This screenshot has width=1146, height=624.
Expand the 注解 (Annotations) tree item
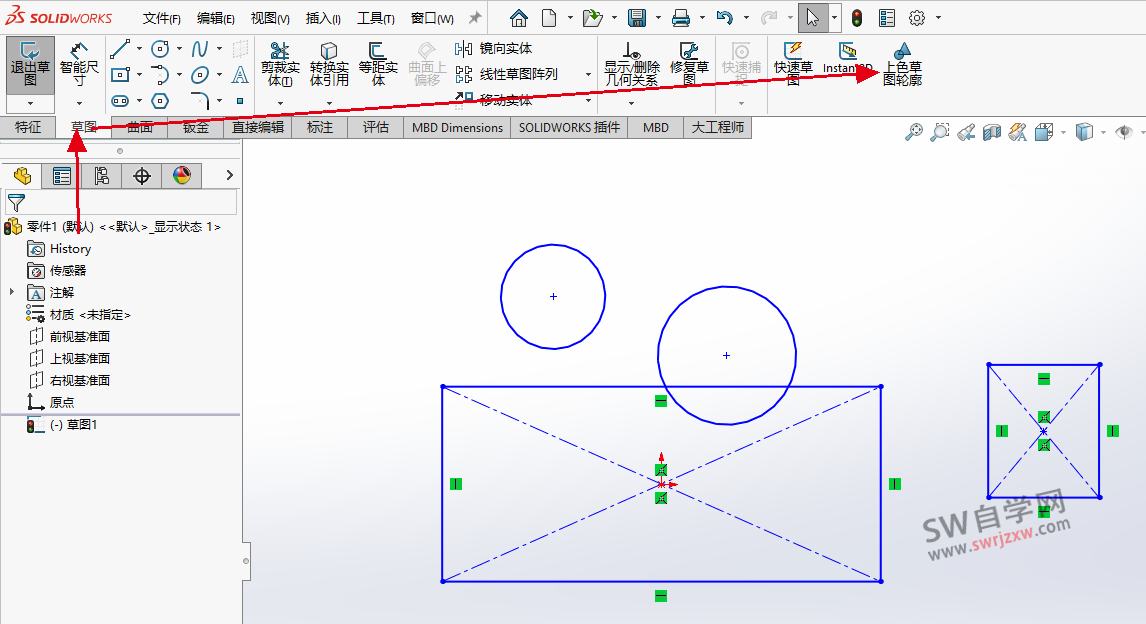click(14, 293)
